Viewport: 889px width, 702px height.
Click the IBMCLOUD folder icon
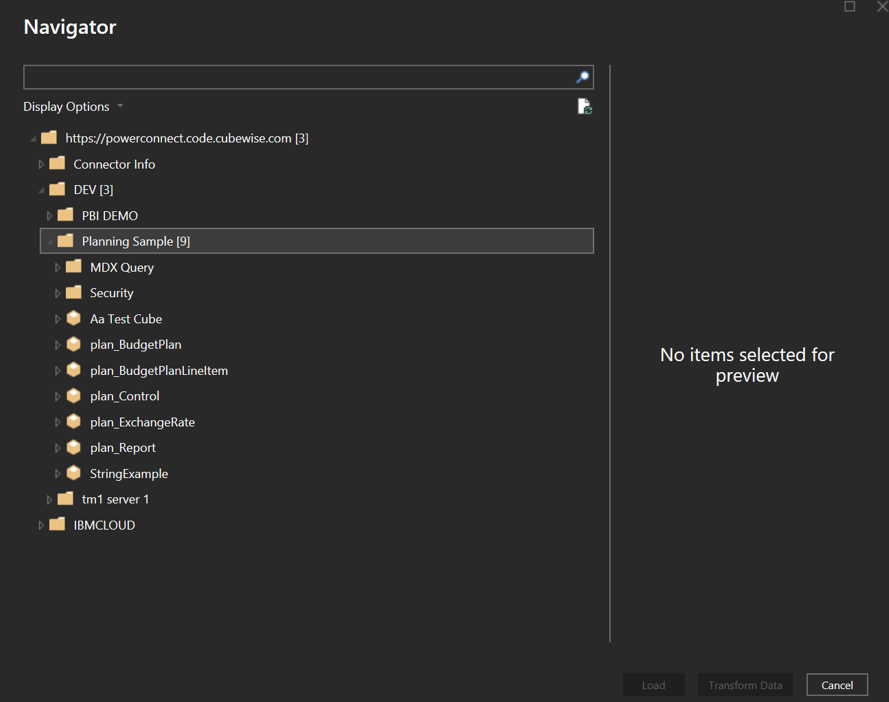point(57,525)
